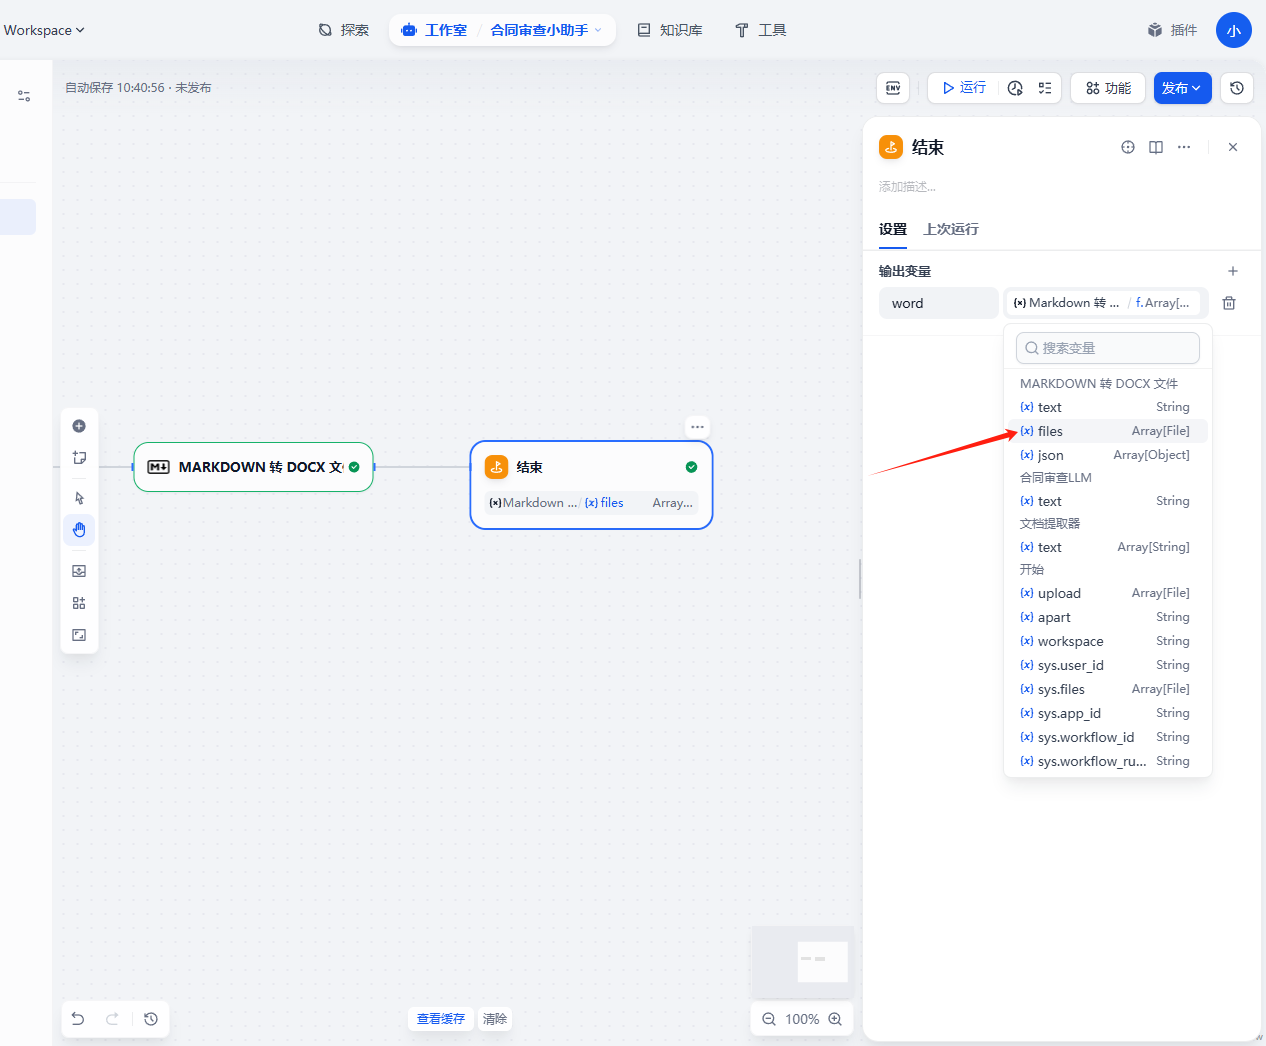This screenshot has width=1266, height=1046.
Task: Open the panel three-dot more menu
Action: tap(1184, 147)
